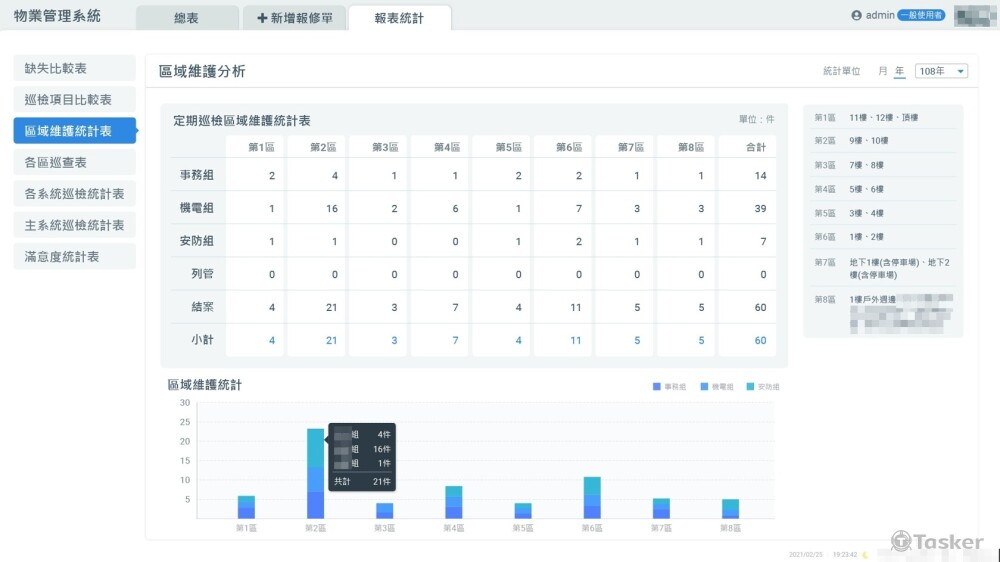This screenshot has height=562, width=1000.
Task: Click the 一般使用者 role badge
Action: click(921, 16)
